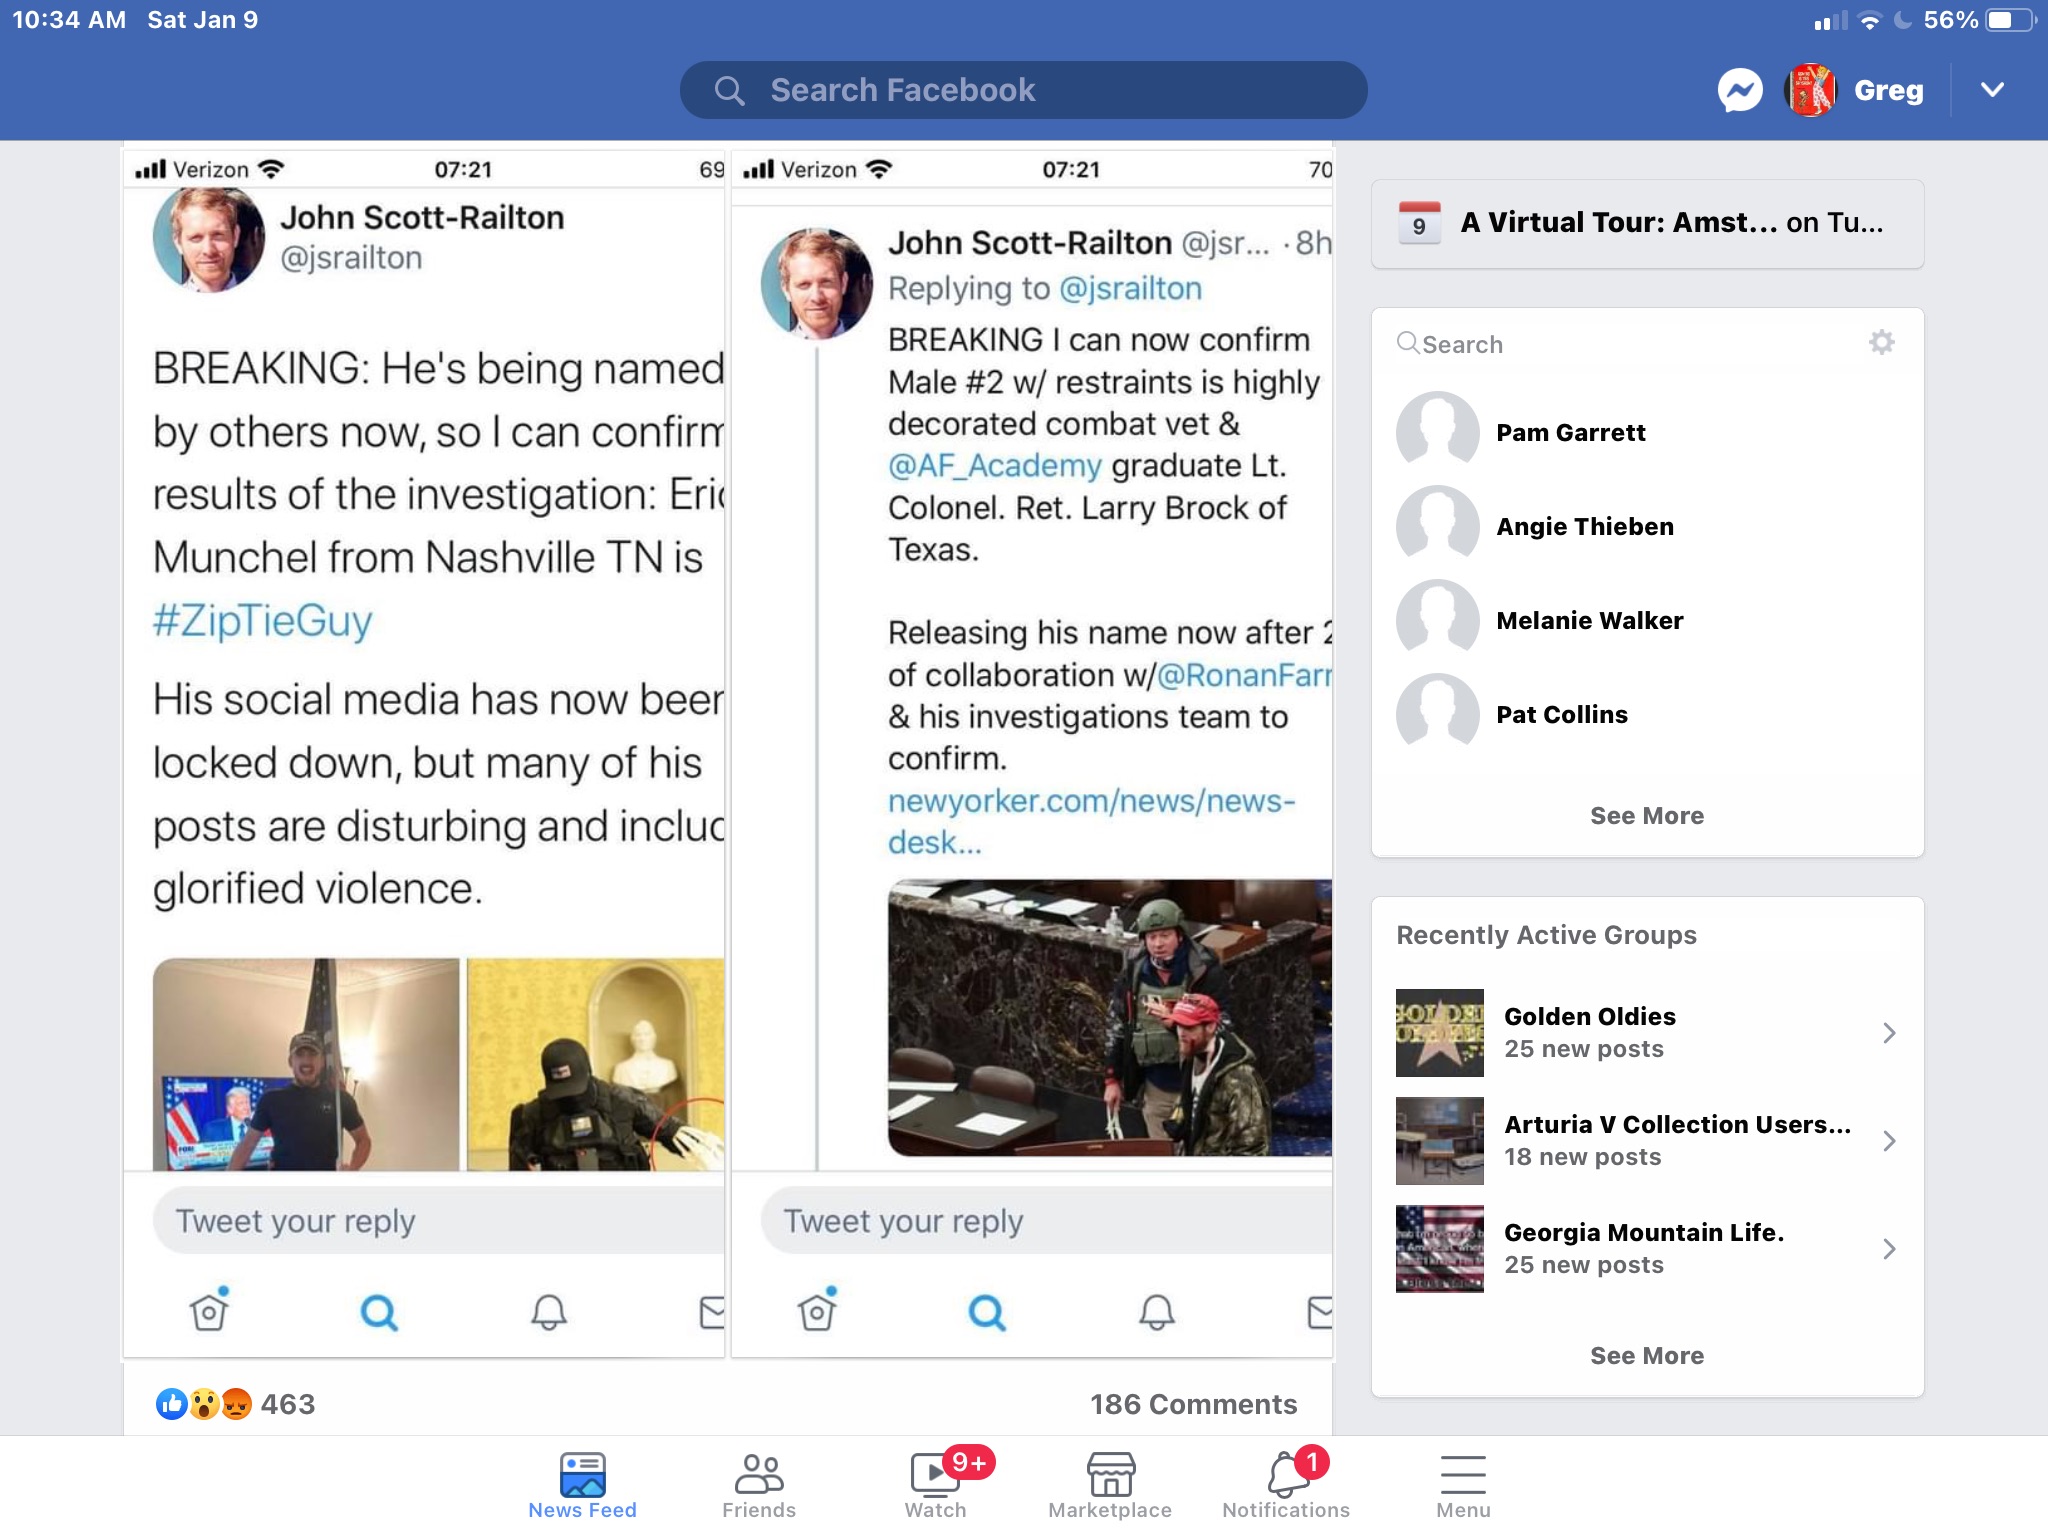The width and height of the screenshot is (2048, 1536).
Task: Click the Search Facebook field
Action: pos(1023,90)
